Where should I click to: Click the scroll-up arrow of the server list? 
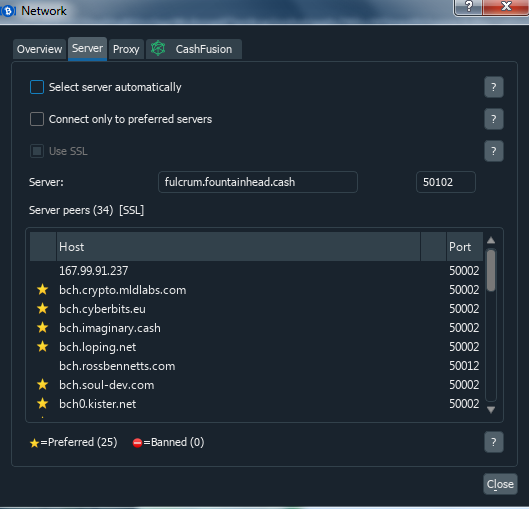click(491, 240)
